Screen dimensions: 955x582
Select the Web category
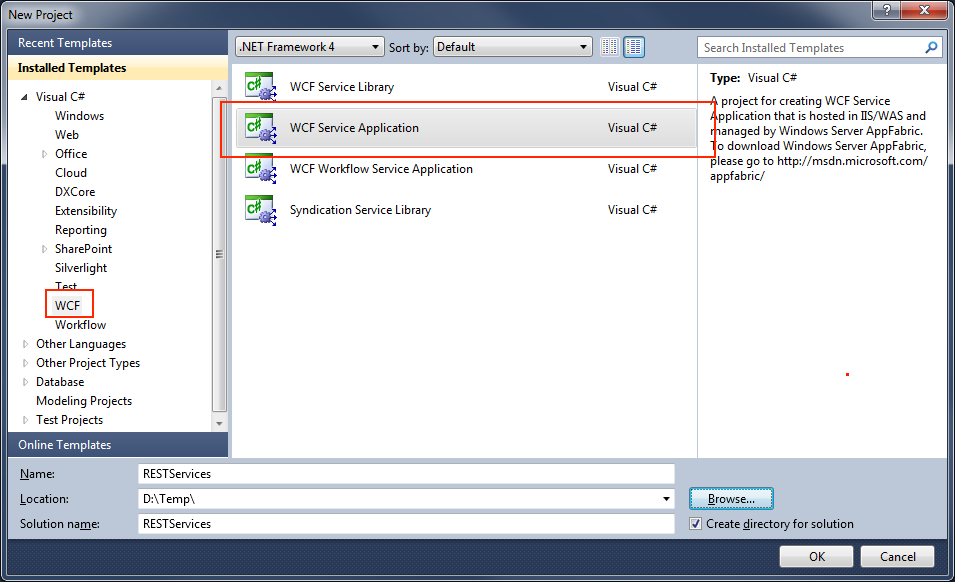point(66,135)
